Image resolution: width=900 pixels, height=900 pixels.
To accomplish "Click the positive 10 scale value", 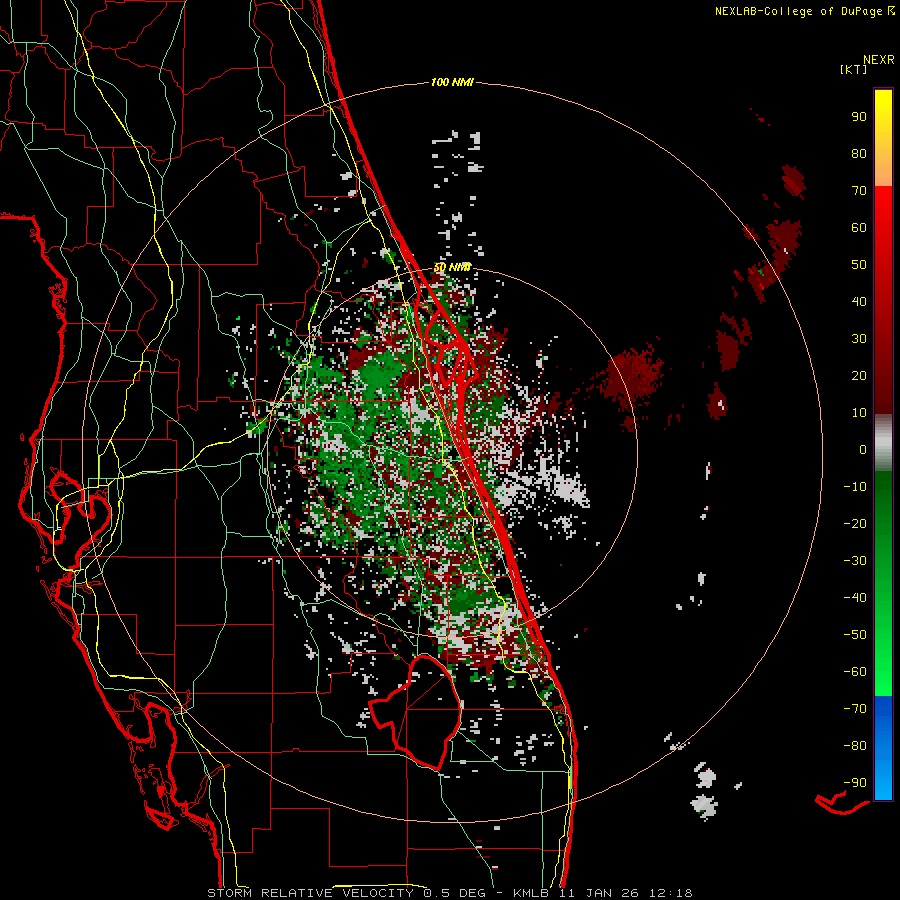I will click(859, 413).
